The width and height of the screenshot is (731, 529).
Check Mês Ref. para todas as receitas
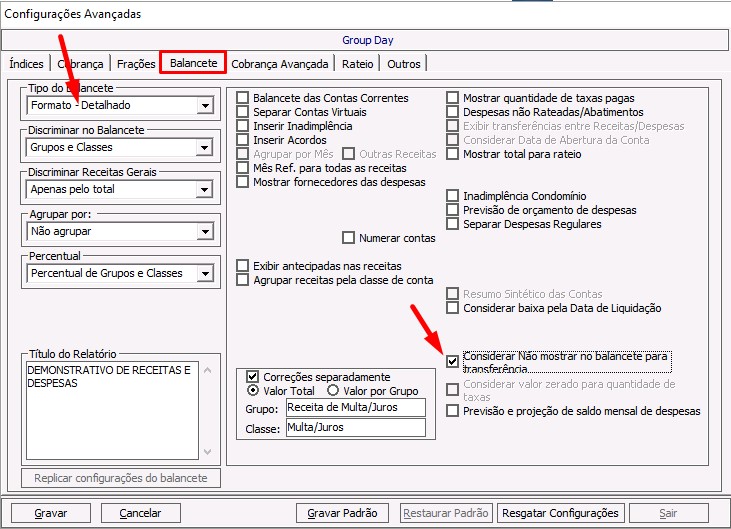pyautogui.click(x=242, y=168)
